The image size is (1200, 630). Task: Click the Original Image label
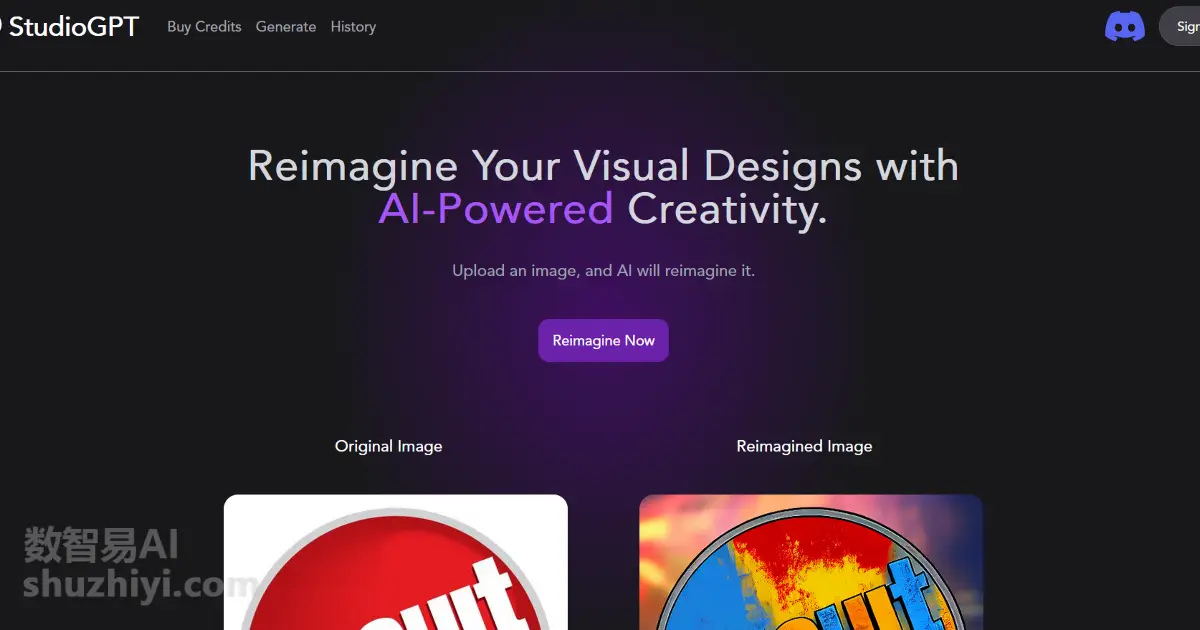coord(389,446)
